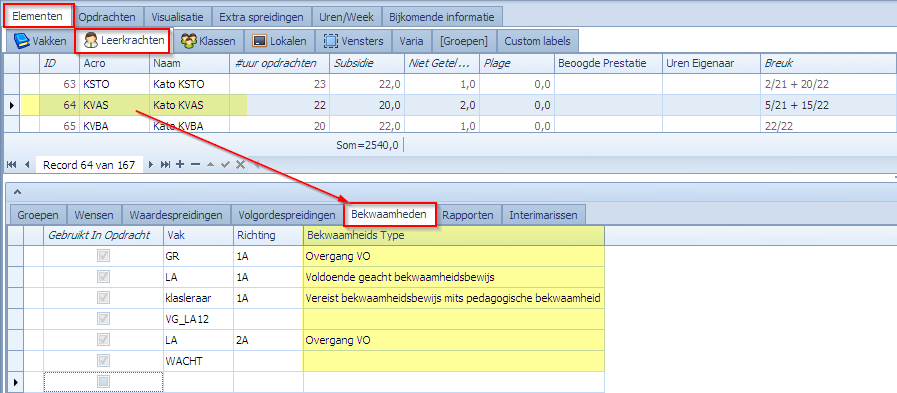The image size is (897, 393).
Task: Go to previous record arrow
Action: click(26, 165)
